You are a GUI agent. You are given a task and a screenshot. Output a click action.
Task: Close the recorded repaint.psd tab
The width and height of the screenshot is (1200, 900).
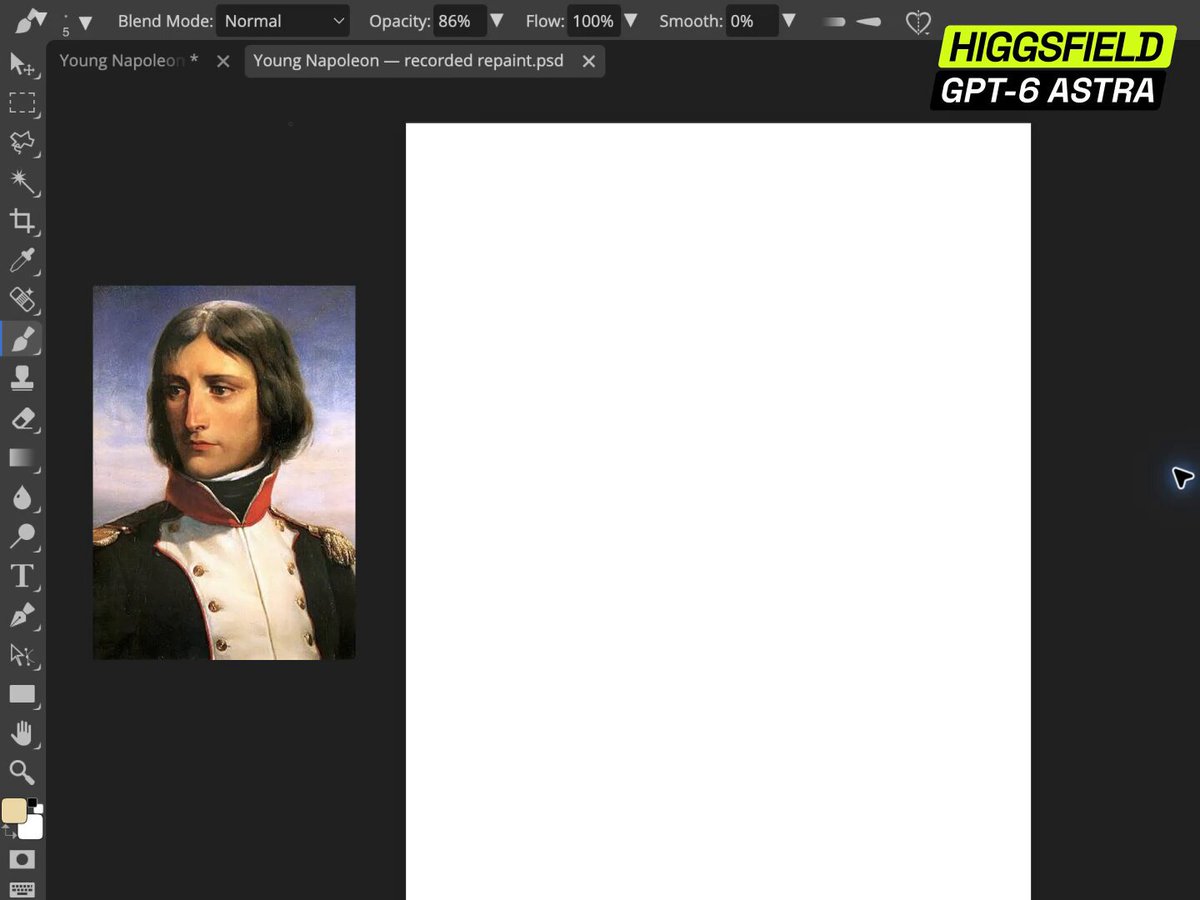[x=589, y=62]
